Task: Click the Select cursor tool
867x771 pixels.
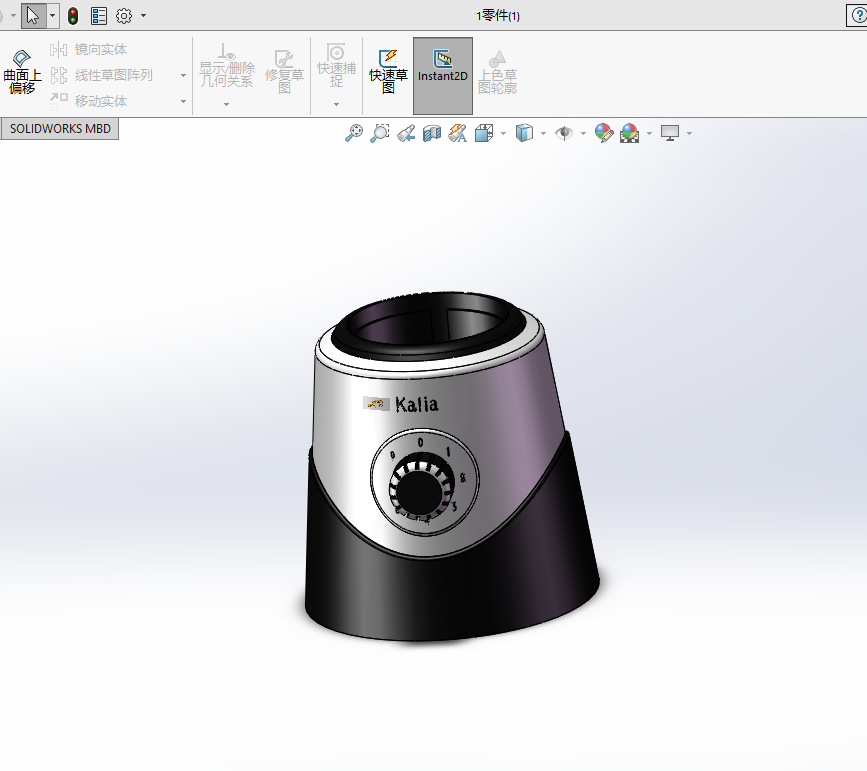Action: point(33,15)
